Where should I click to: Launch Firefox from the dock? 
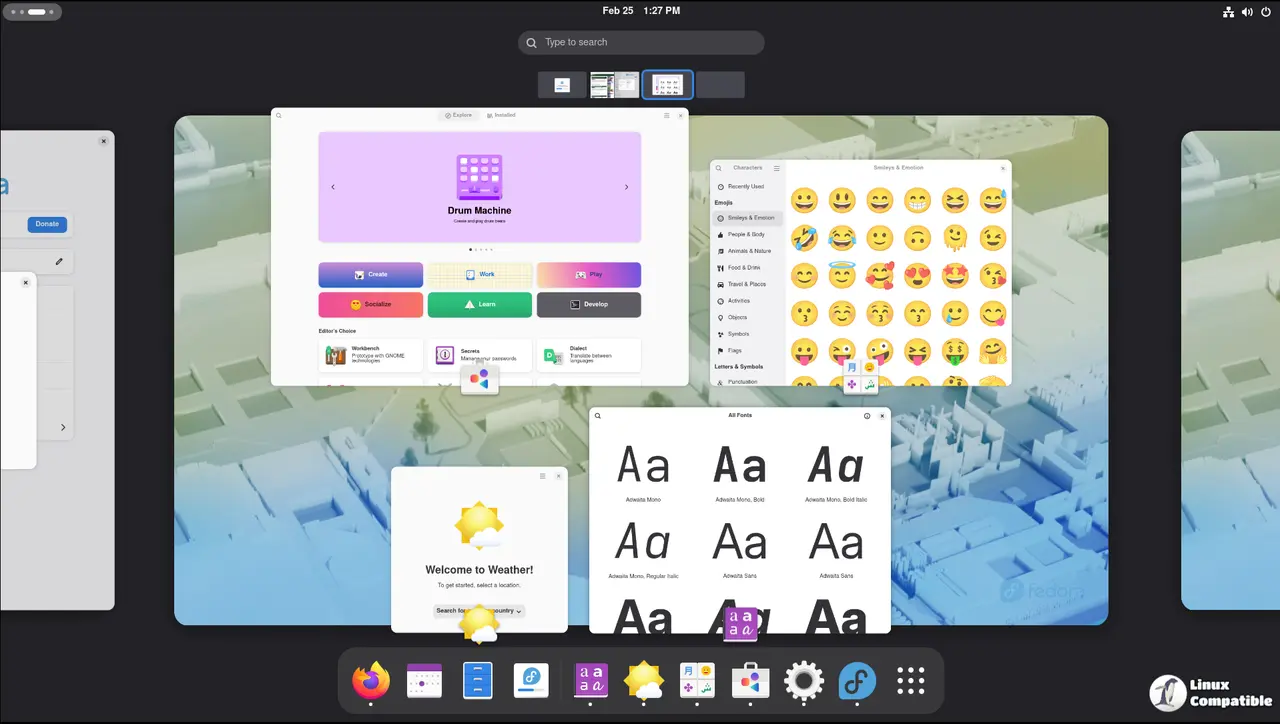tap(371, 681)
